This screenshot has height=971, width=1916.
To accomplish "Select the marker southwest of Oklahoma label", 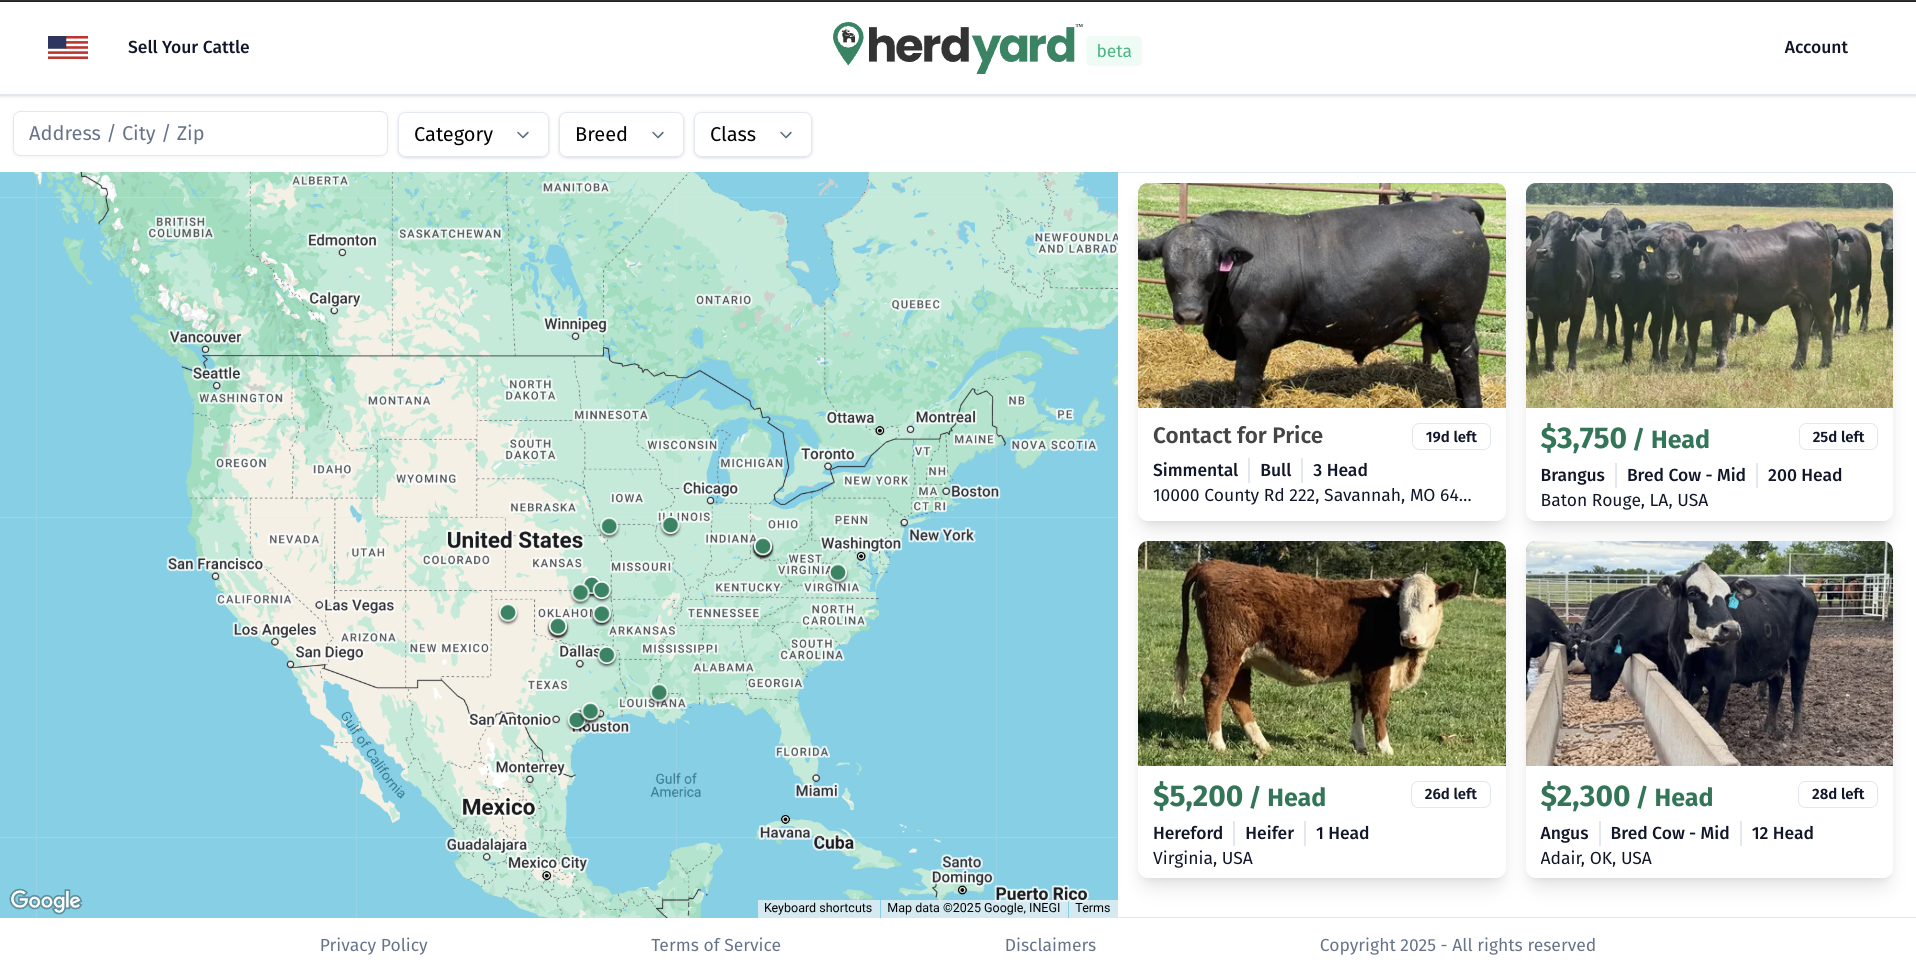I will coord(558,627).
